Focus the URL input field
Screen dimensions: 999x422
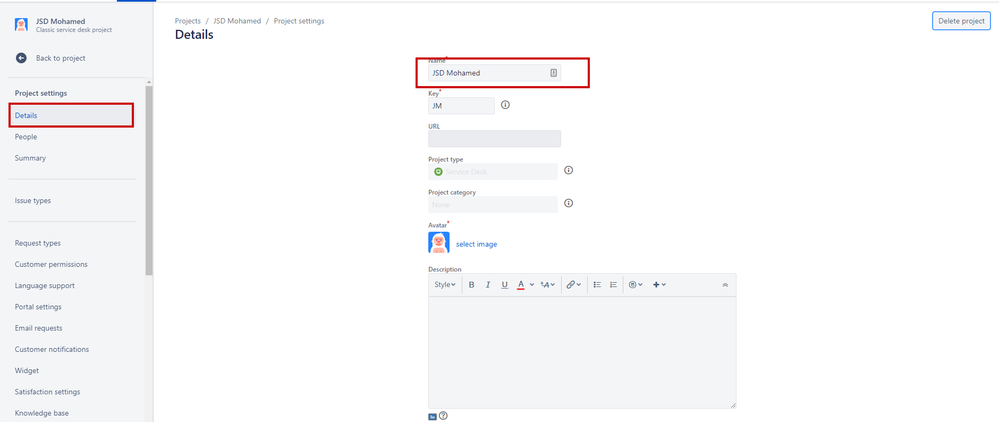point(494,138)
